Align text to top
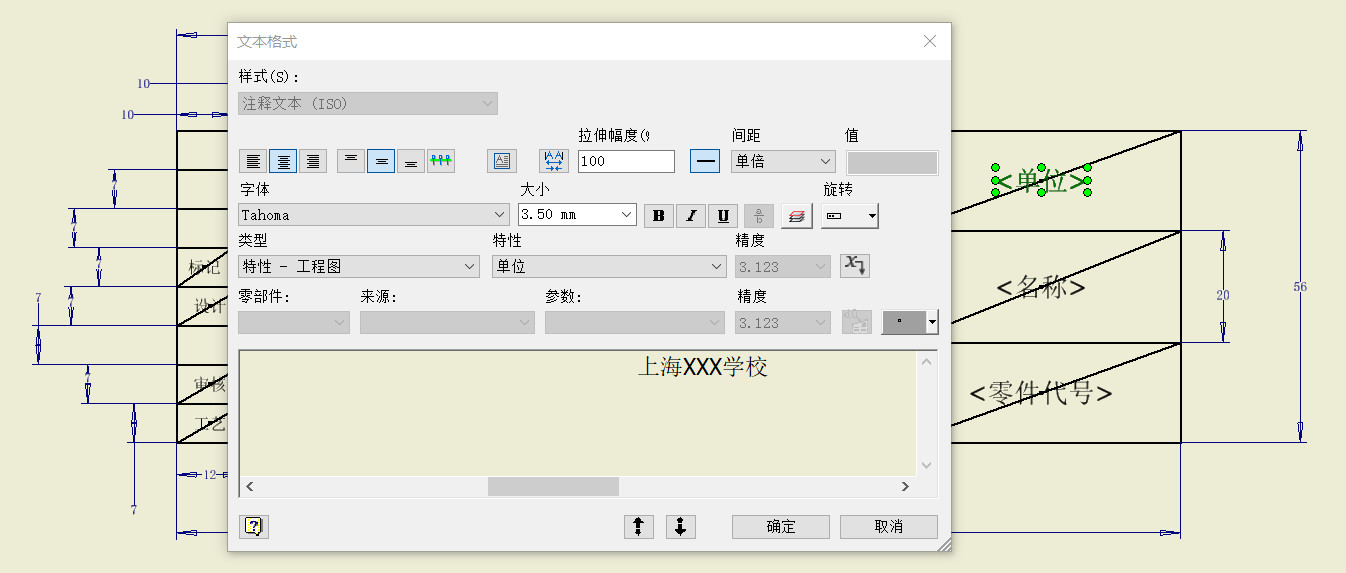The height and width of the screenshot is (573, 1346). tap(351, 161)
